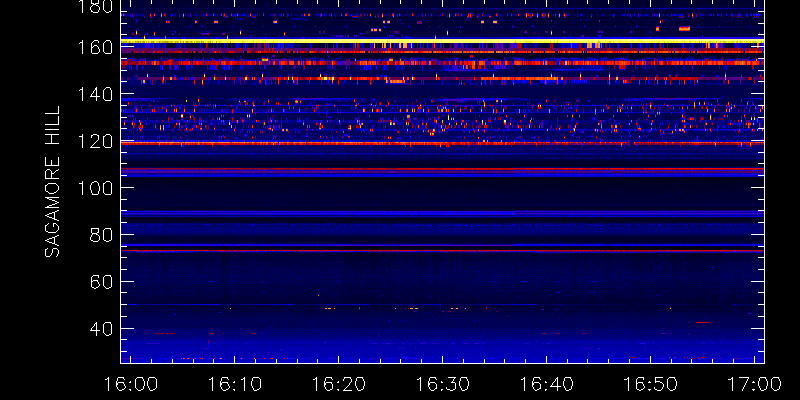The height and width of the screenshot is (400, 800).
Task: Click the 80 frequency axis label
Action: click(x=102, y=235)
